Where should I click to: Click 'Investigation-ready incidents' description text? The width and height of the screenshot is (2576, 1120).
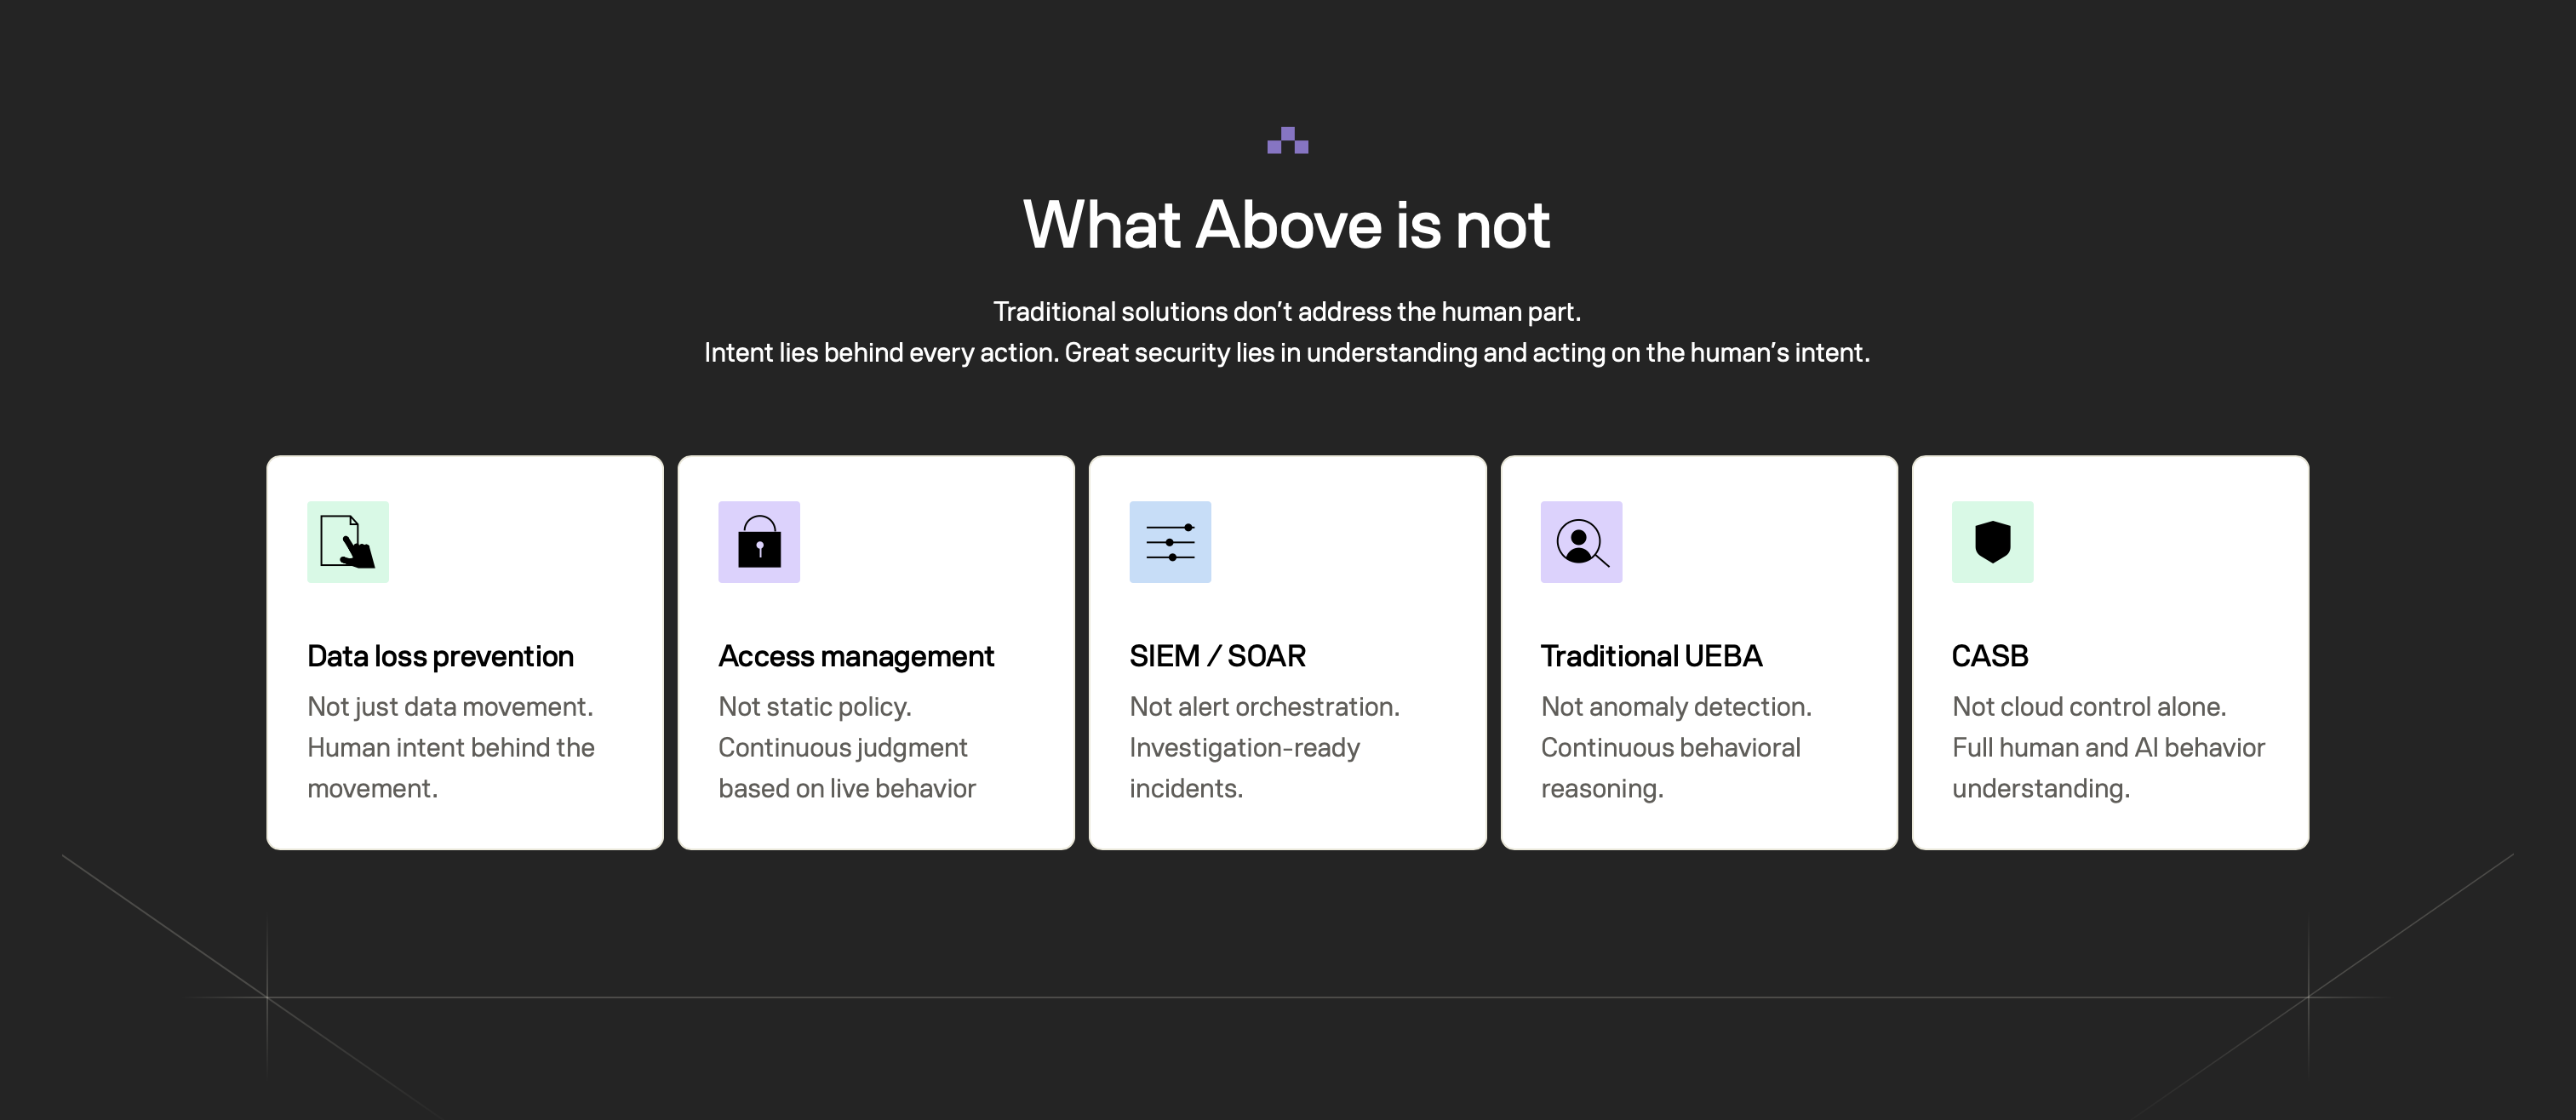coord(1244,768)
